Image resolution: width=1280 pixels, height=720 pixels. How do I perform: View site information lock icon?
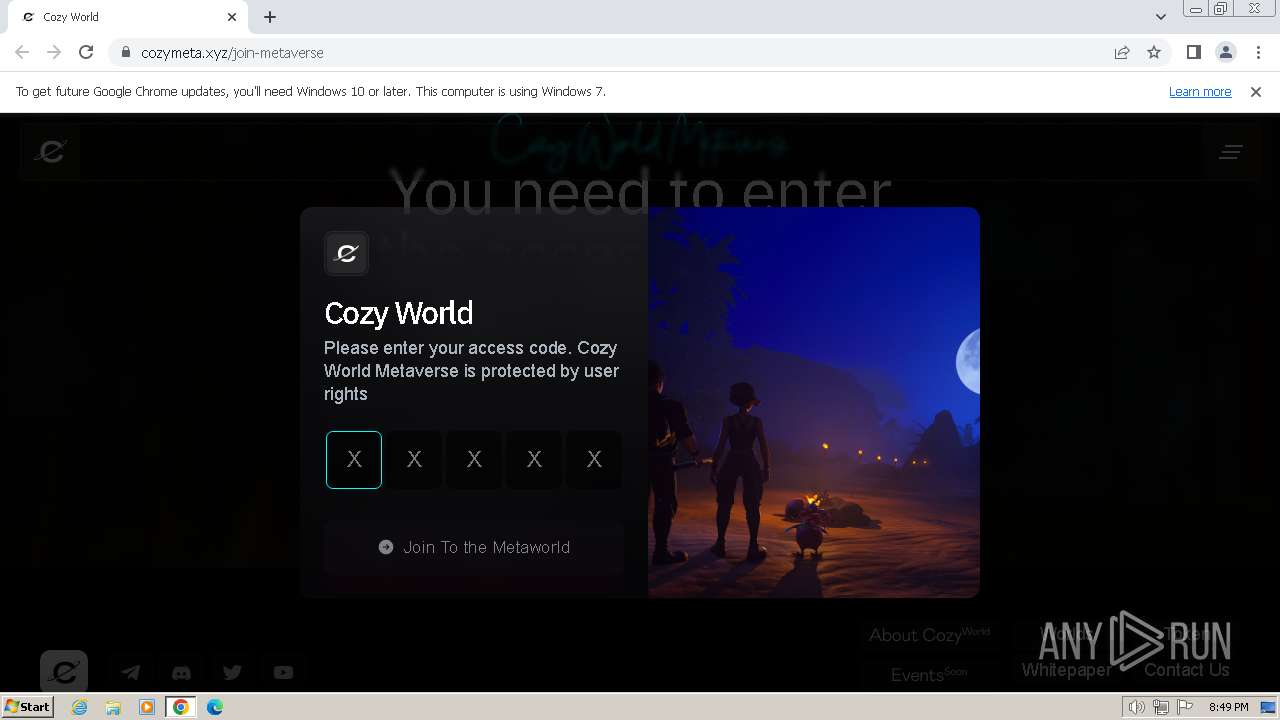(125, 53)
